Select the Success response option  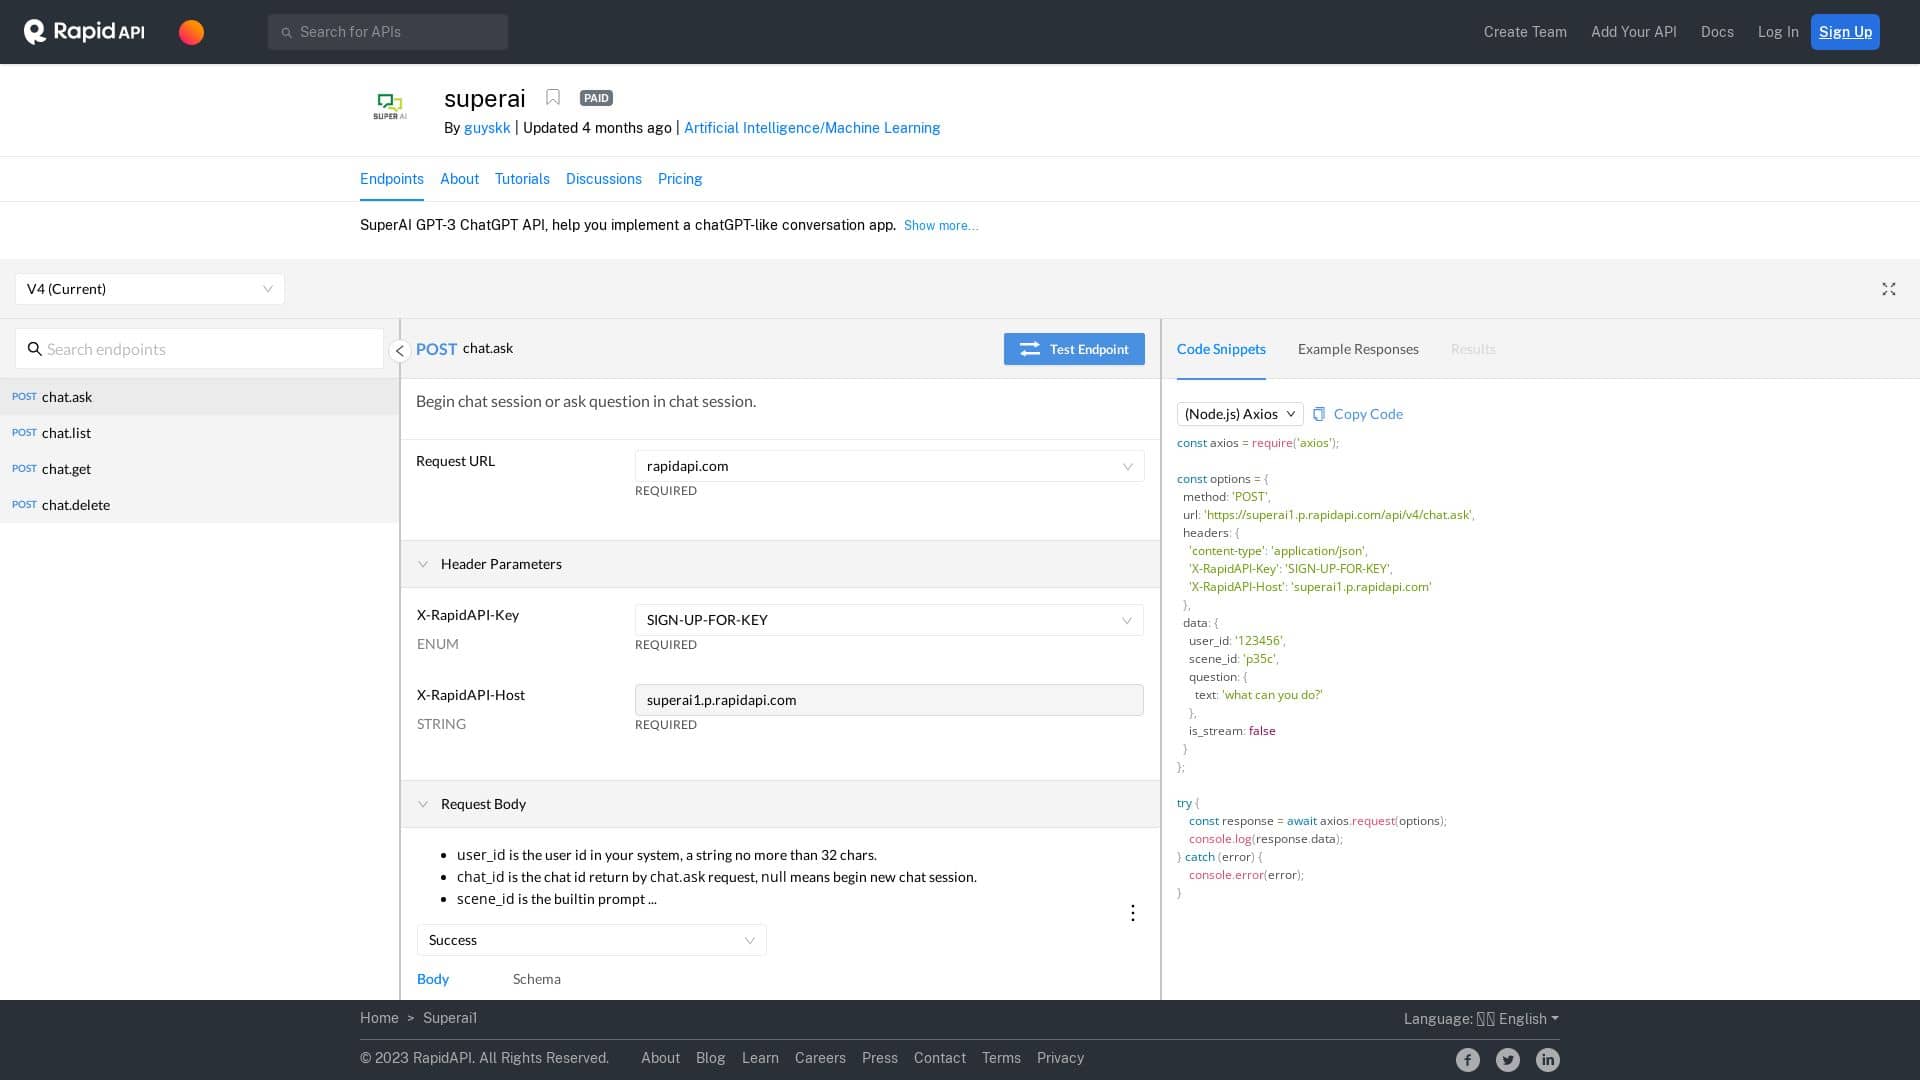(x=590, y=940)
